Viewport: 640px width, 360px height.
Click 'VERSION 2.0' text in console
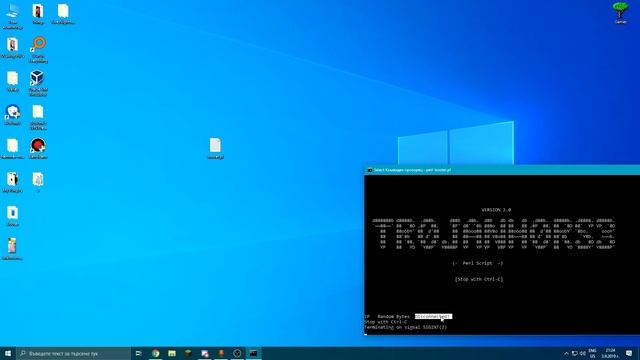tap(496, 210)
